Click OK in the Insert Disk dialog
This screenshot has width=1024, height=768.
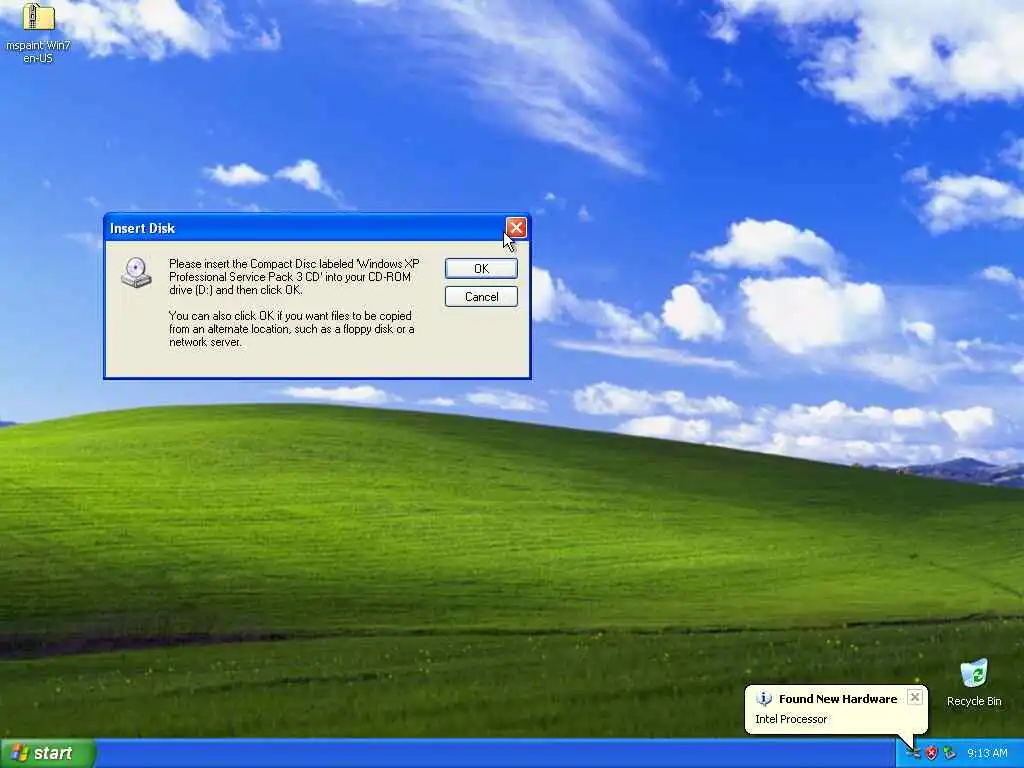(x=481, y=268)
